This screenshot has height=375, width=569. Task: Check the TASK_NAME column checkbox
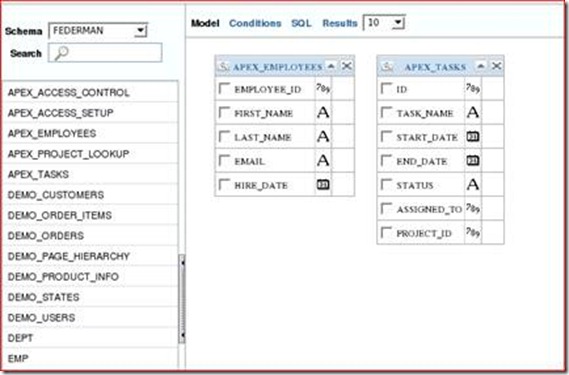tap(386, 112)
